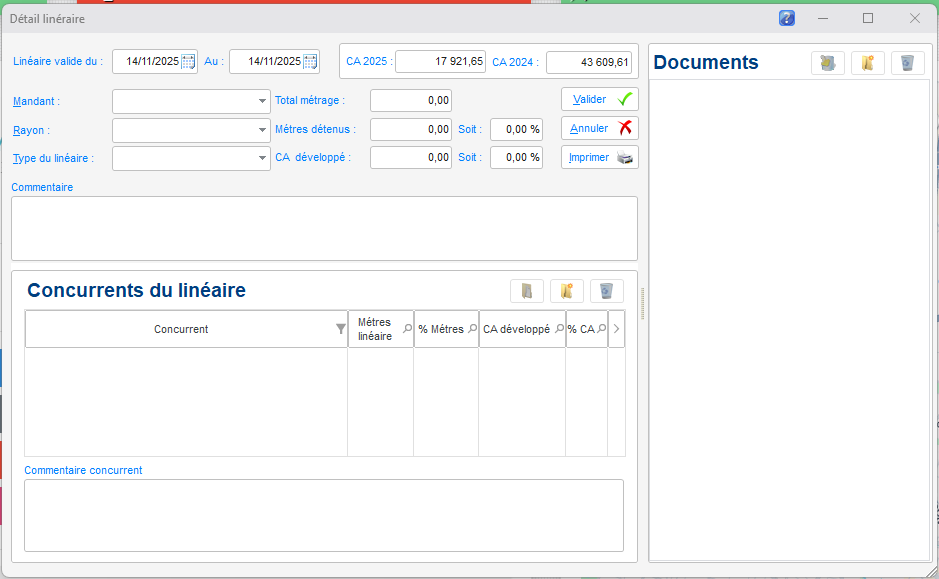This screenshot has height=579, width=939.
Task: Delete competitor using Concurrents trash icon
Action: [606, 291]
